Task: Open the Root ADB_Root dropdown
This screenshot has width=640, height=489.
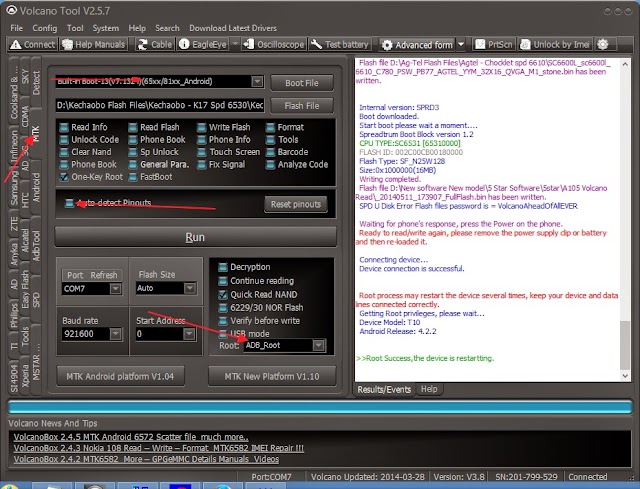Action: 319,346
